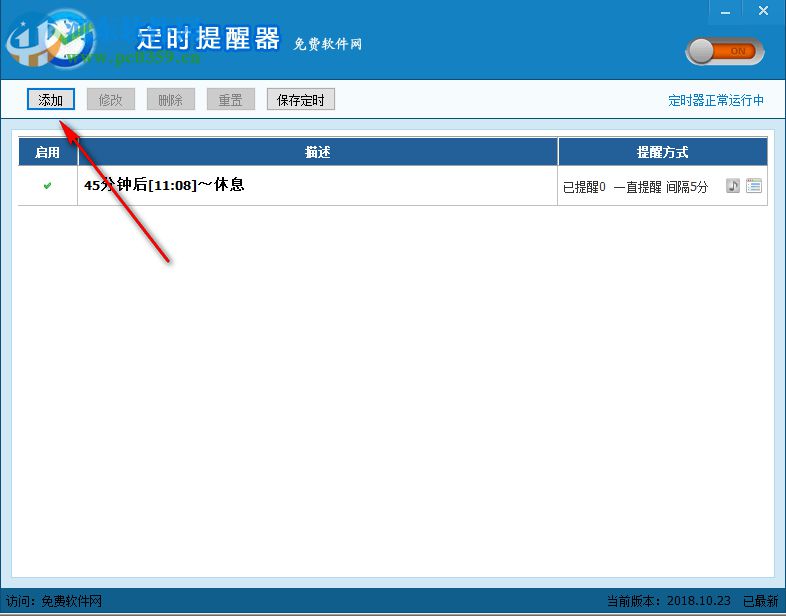The width and height of the screenshot is (786, 616).
Task: Toggle the orange ON timer switch
Action: tap(724, 51)
